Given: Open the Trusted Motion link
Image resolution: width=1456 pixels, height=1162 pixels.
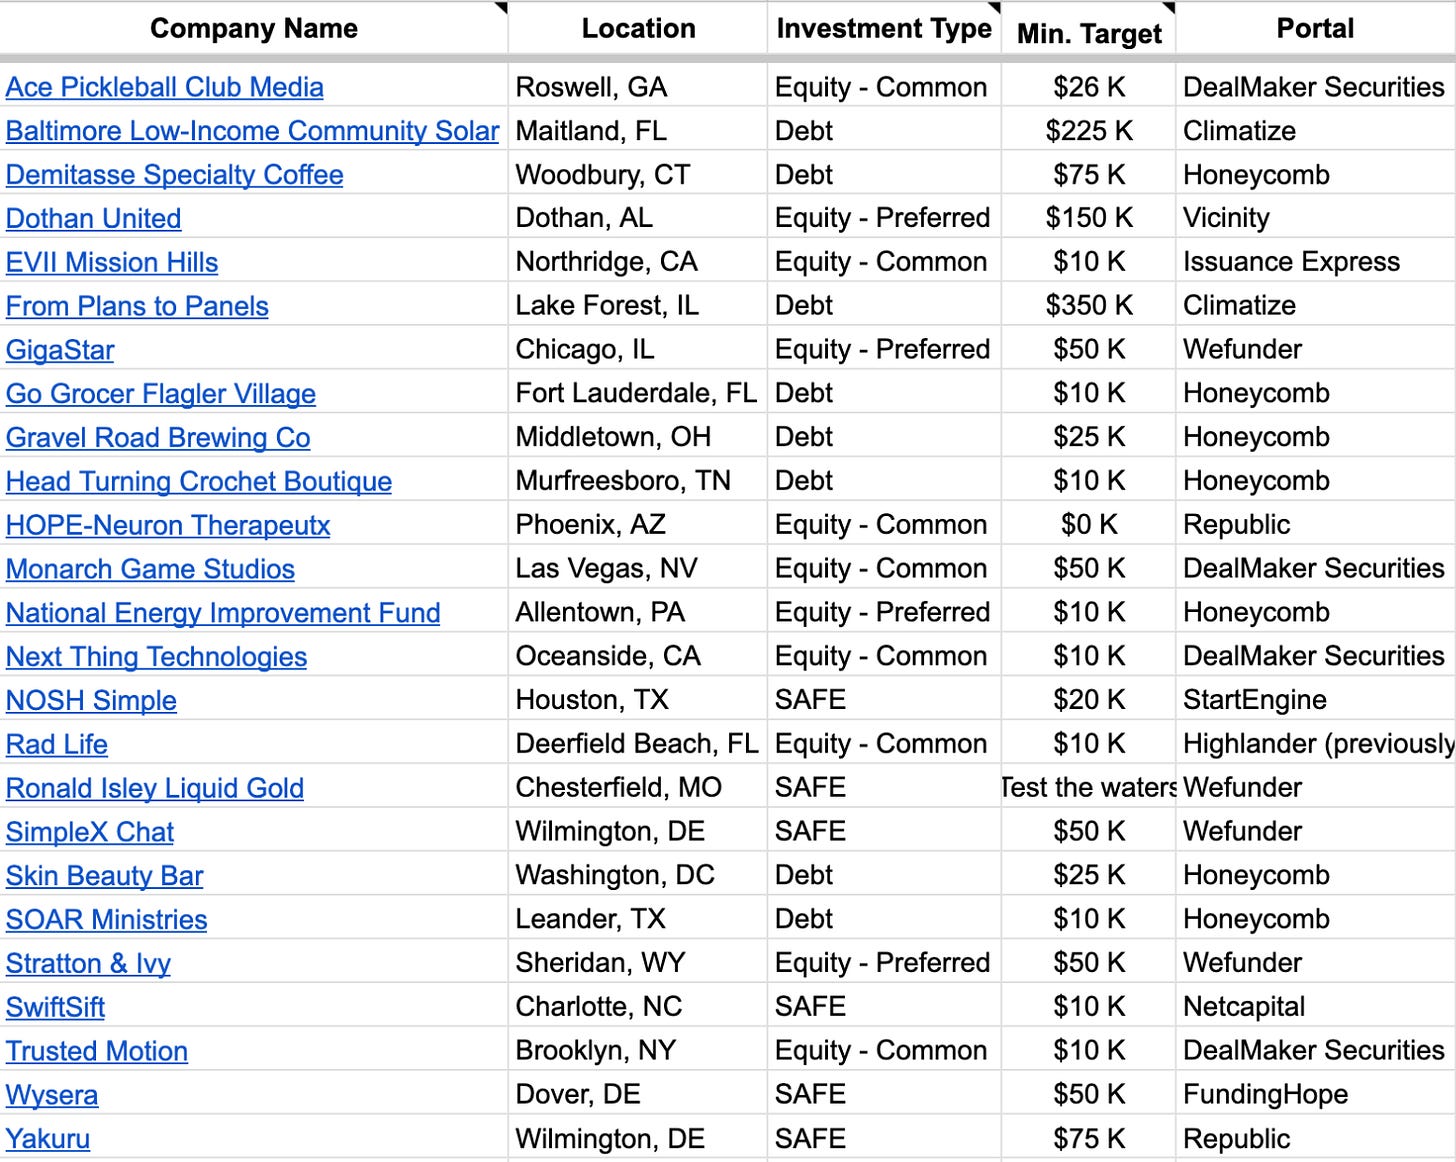Looking at the screenshot, I should [x=97, y=1051].
